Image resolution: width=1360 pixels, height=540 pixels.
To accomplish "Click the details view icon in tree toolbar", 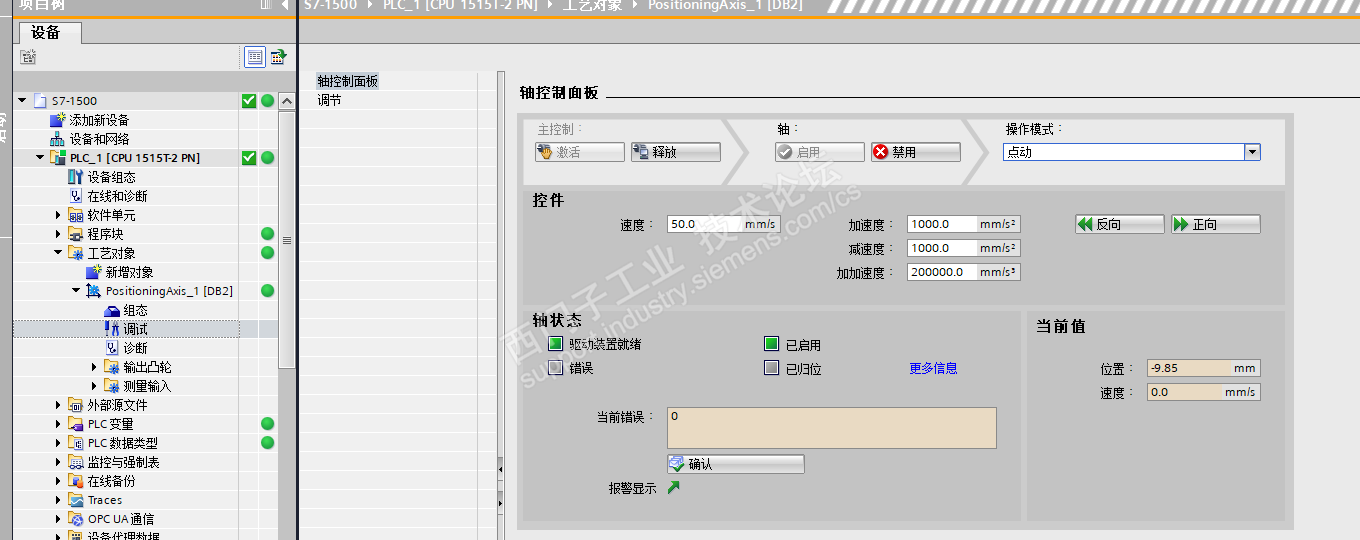I will pyautogui.click(x=255, y=57).
